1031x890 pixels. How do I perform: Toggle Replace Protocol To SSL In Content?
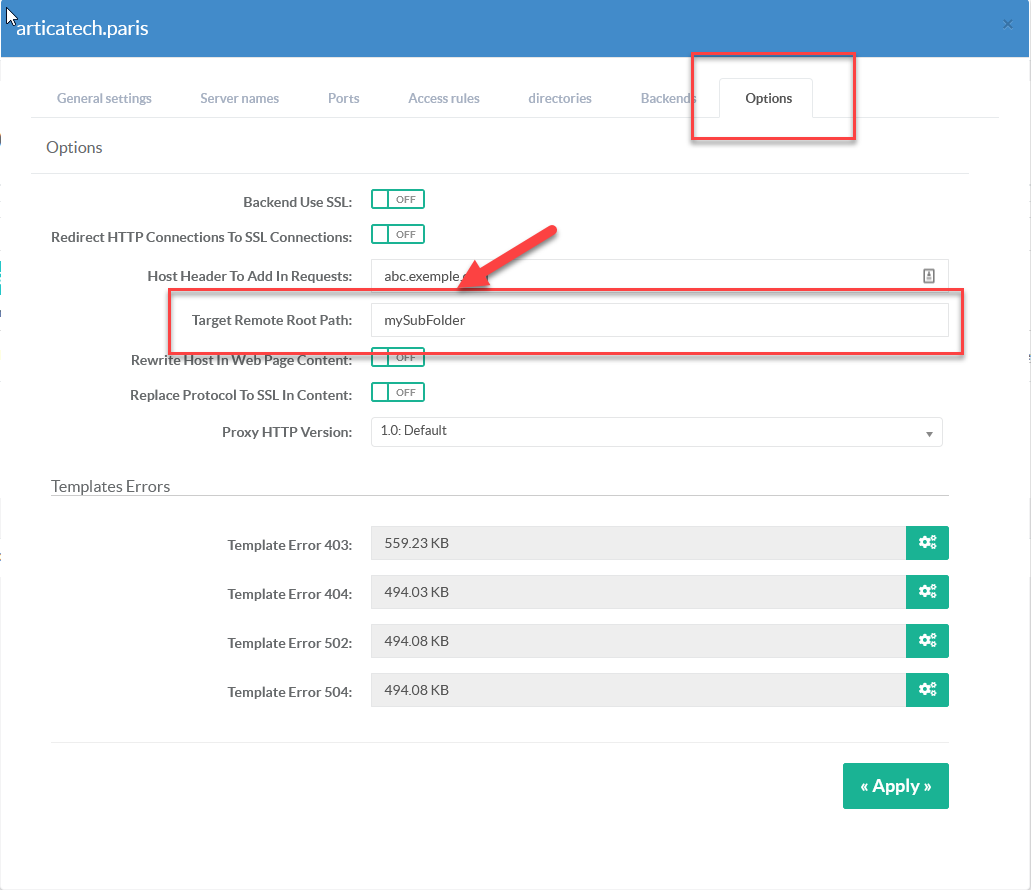click(398, 393)
